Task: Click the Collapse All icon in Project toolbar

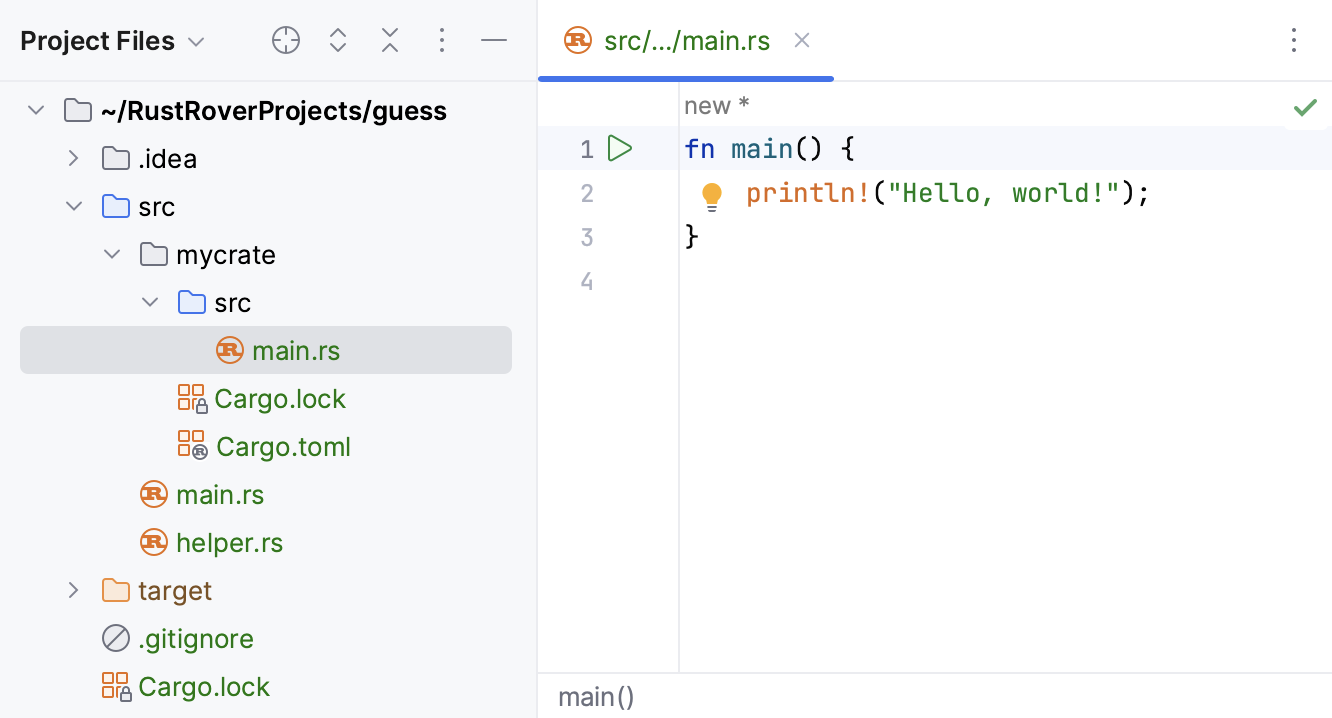Action: click(x=390, y=41)
